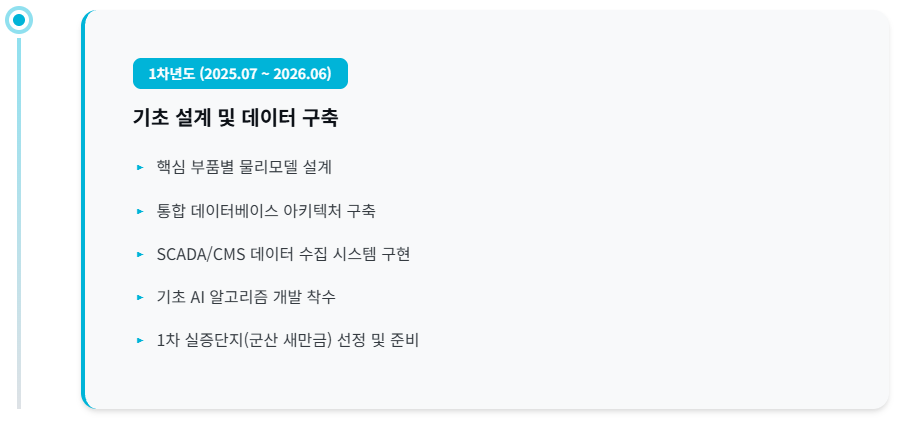Select the 1차년도 (2025.07 ~ 2026.06) badge
This screenshot has height=427, width=914.
[x=240, y=73]
